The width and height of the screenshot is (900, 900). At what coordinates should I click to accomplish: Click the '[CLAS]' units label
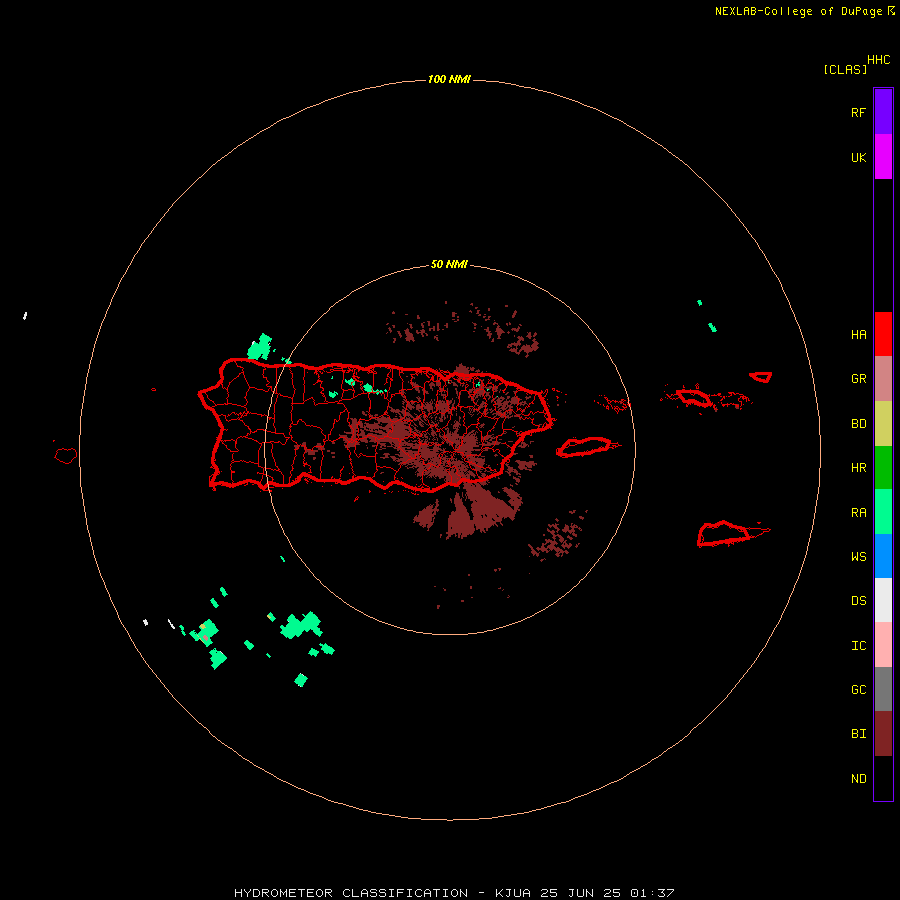[845, 69]
